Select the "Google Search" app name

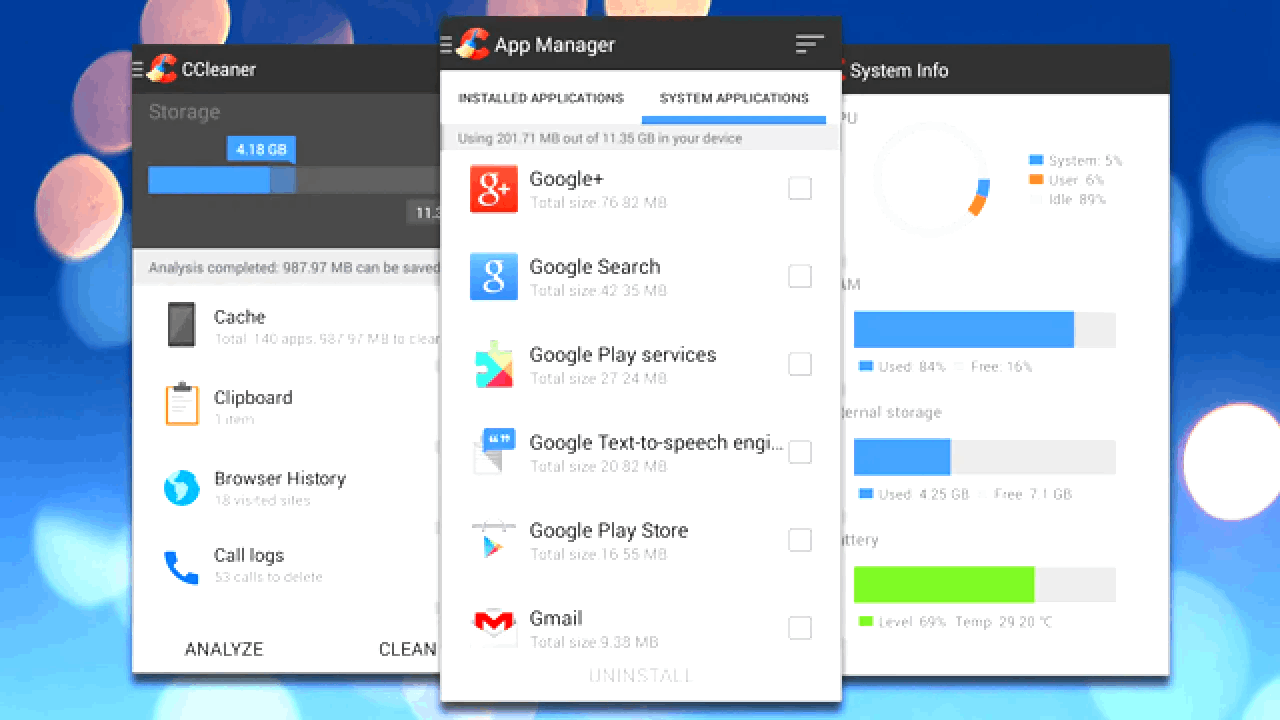(x=595, y=267)
